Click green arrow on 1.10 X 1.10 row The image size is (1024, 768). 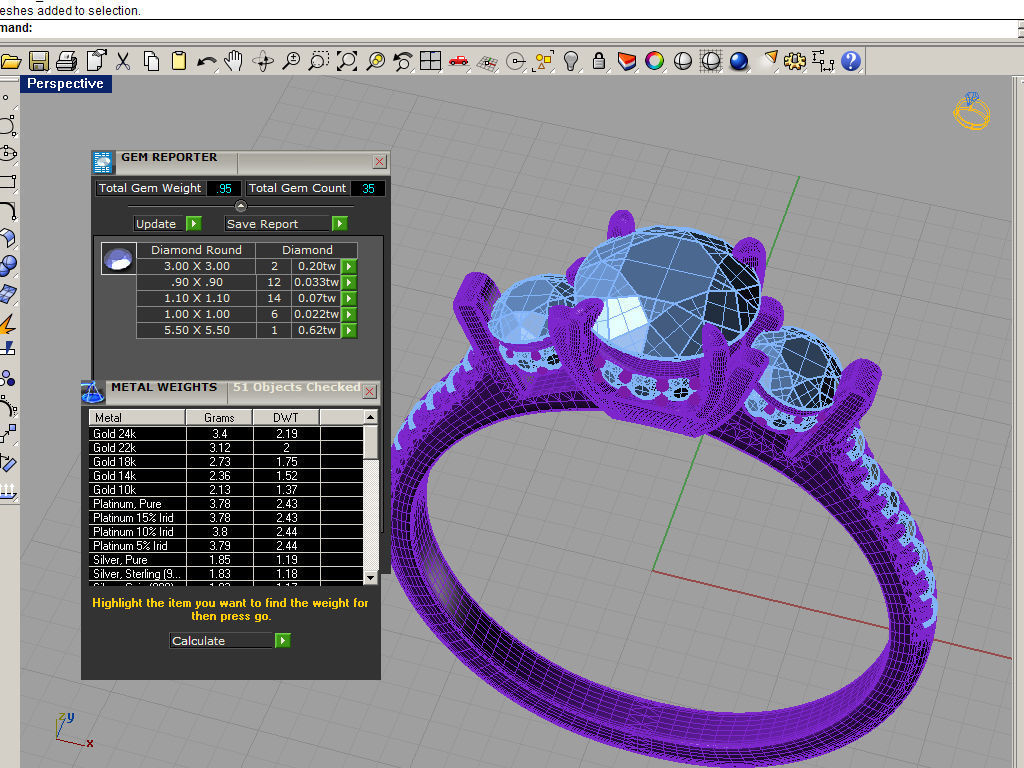pyautogui.click(x=349, y=298)
